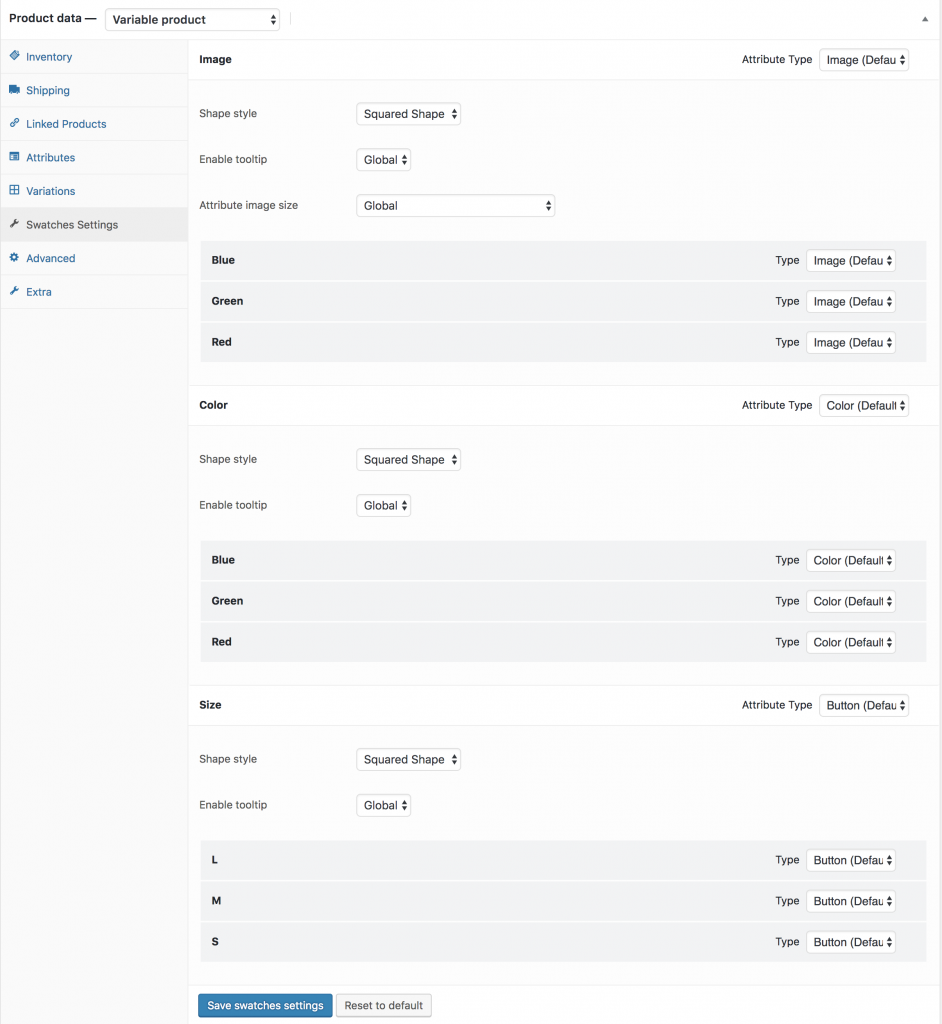Viewport: 942px width, 1024px height.
Task: Click the Save swatches settings button
Action: pos(264,1005)
